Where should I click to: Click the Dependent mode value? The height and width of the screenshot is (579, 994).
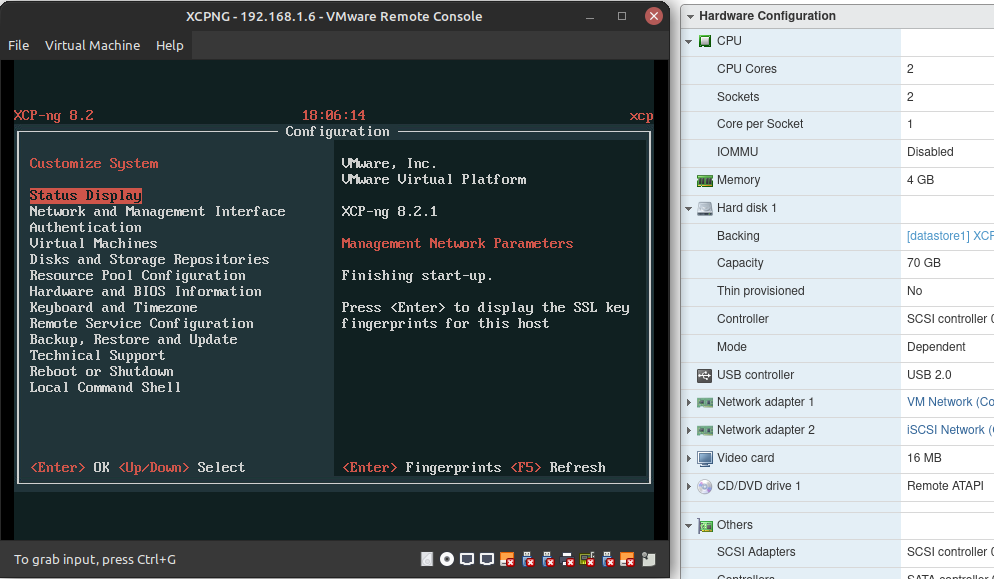936,347
